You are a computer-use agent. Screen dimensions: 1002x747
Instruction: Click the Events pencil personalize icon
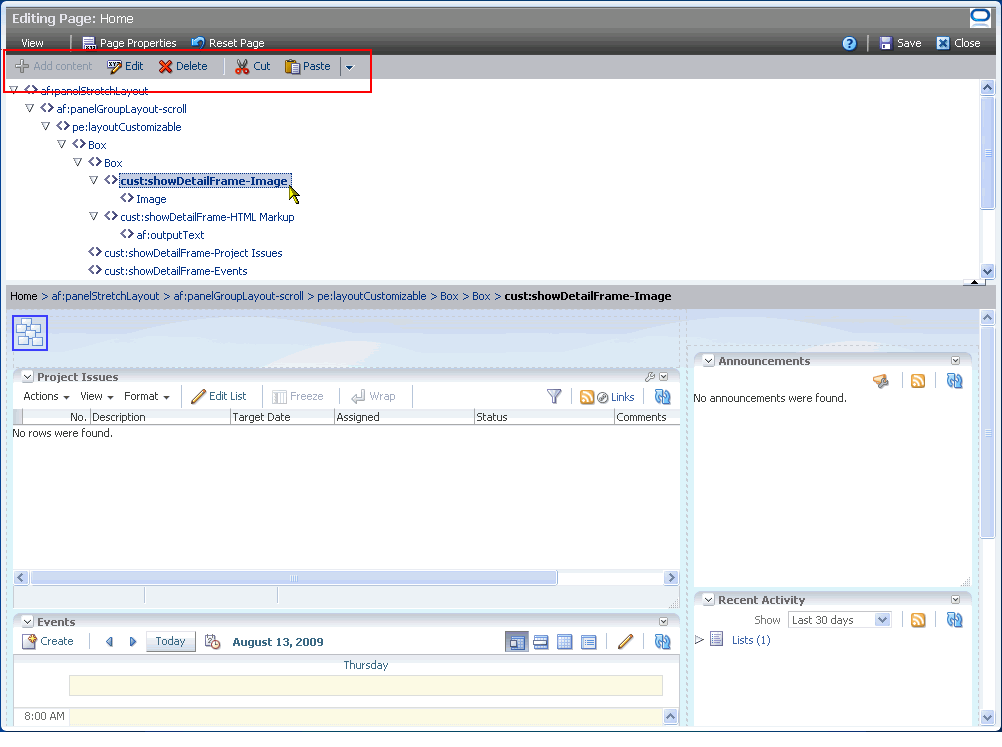point(626,642)
